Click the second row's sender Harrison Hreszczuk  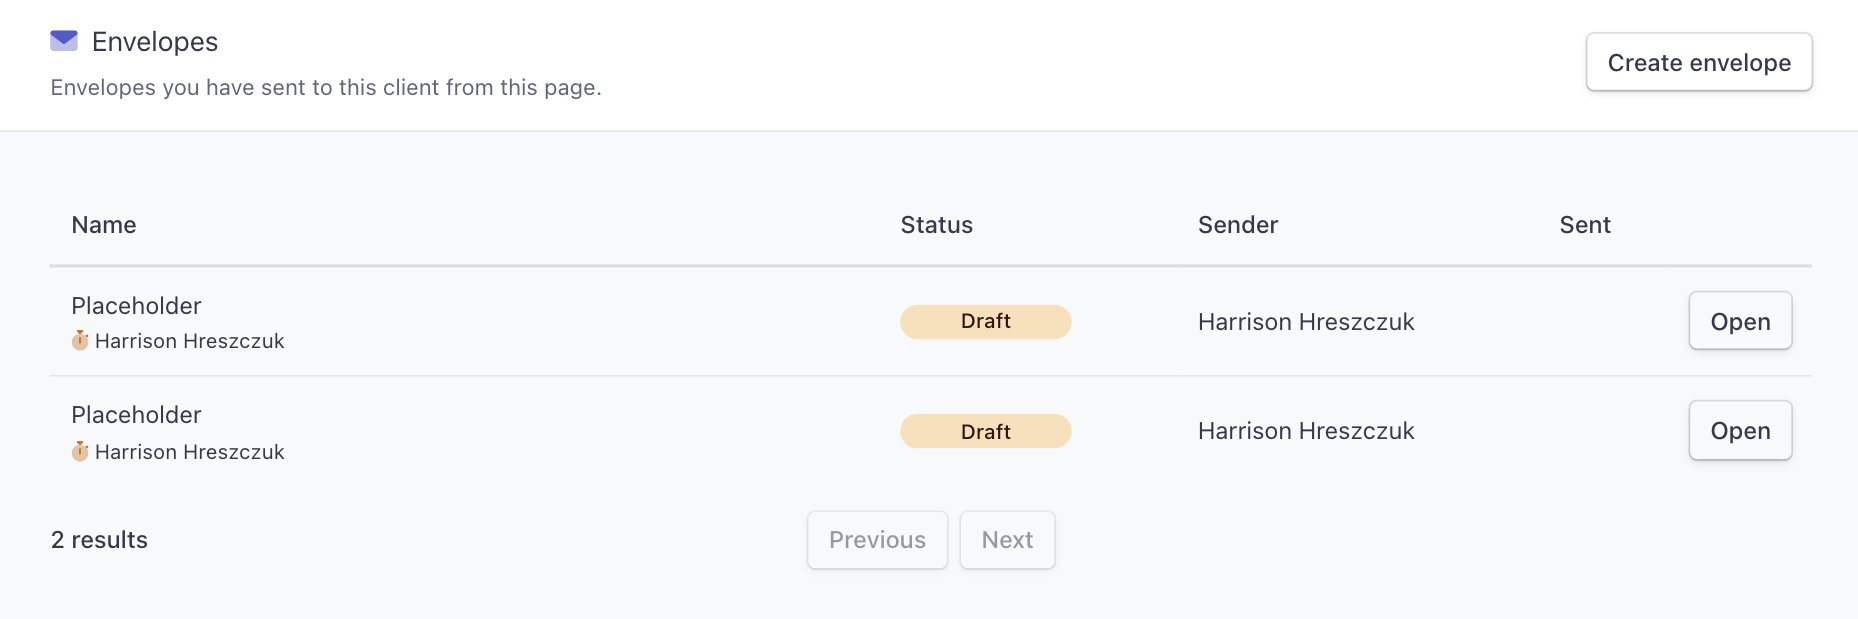tap(1306, 431)
